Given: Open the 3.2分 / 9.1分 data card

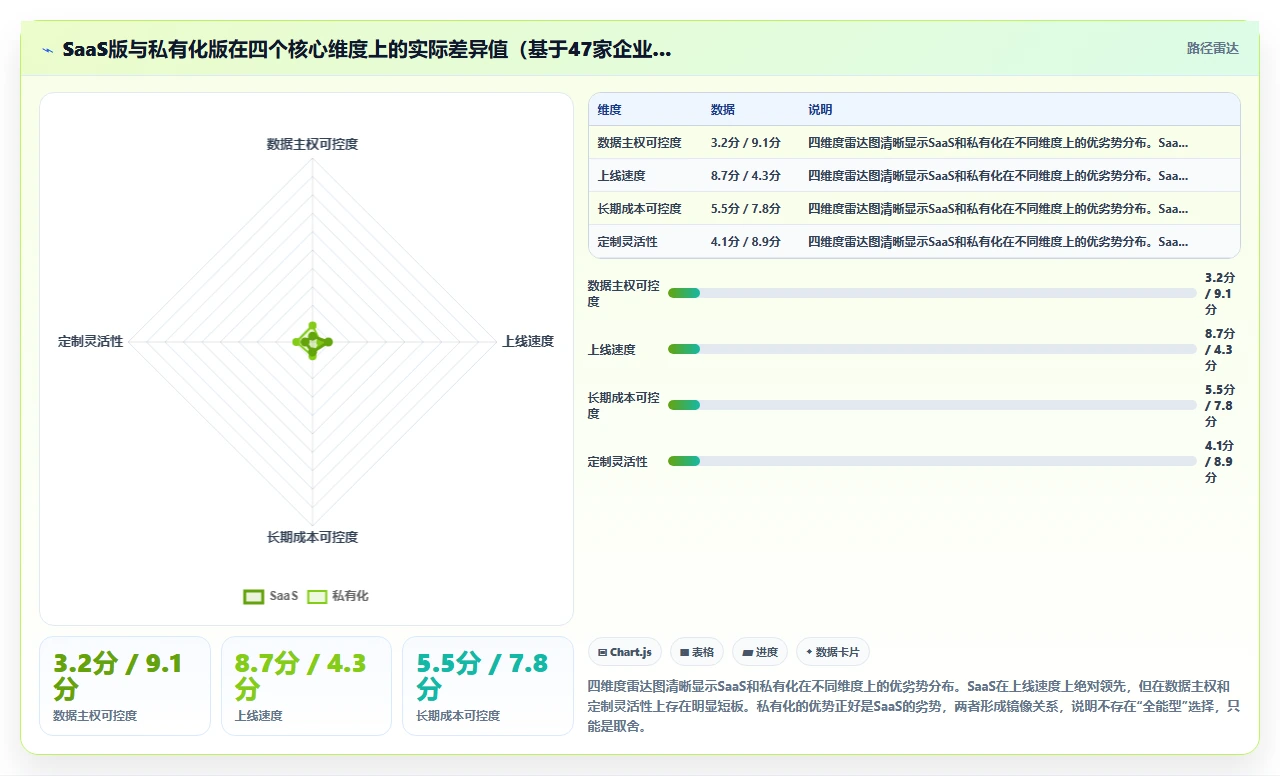Looking at the screenshot, I should coord(125,686).
